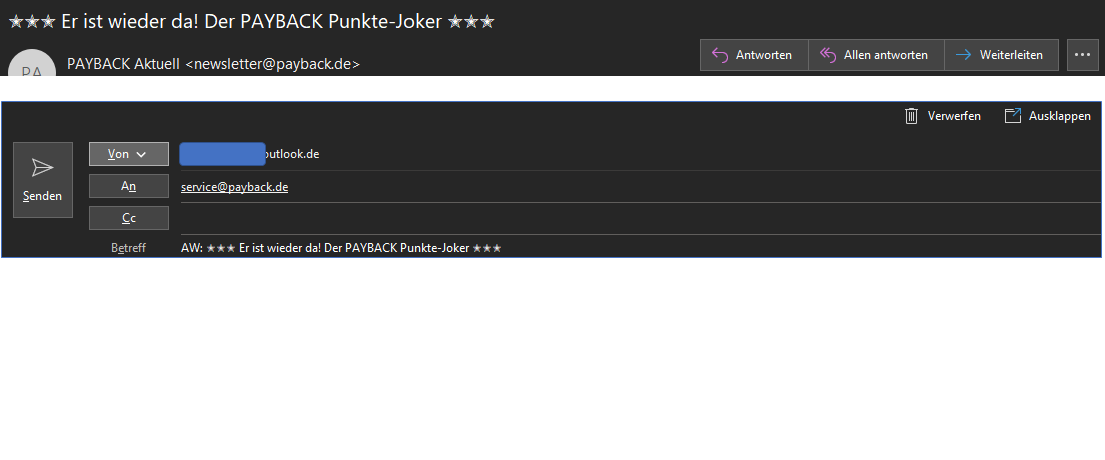
Task: Click Allen antworten to reply all
Action: [876, 55]
